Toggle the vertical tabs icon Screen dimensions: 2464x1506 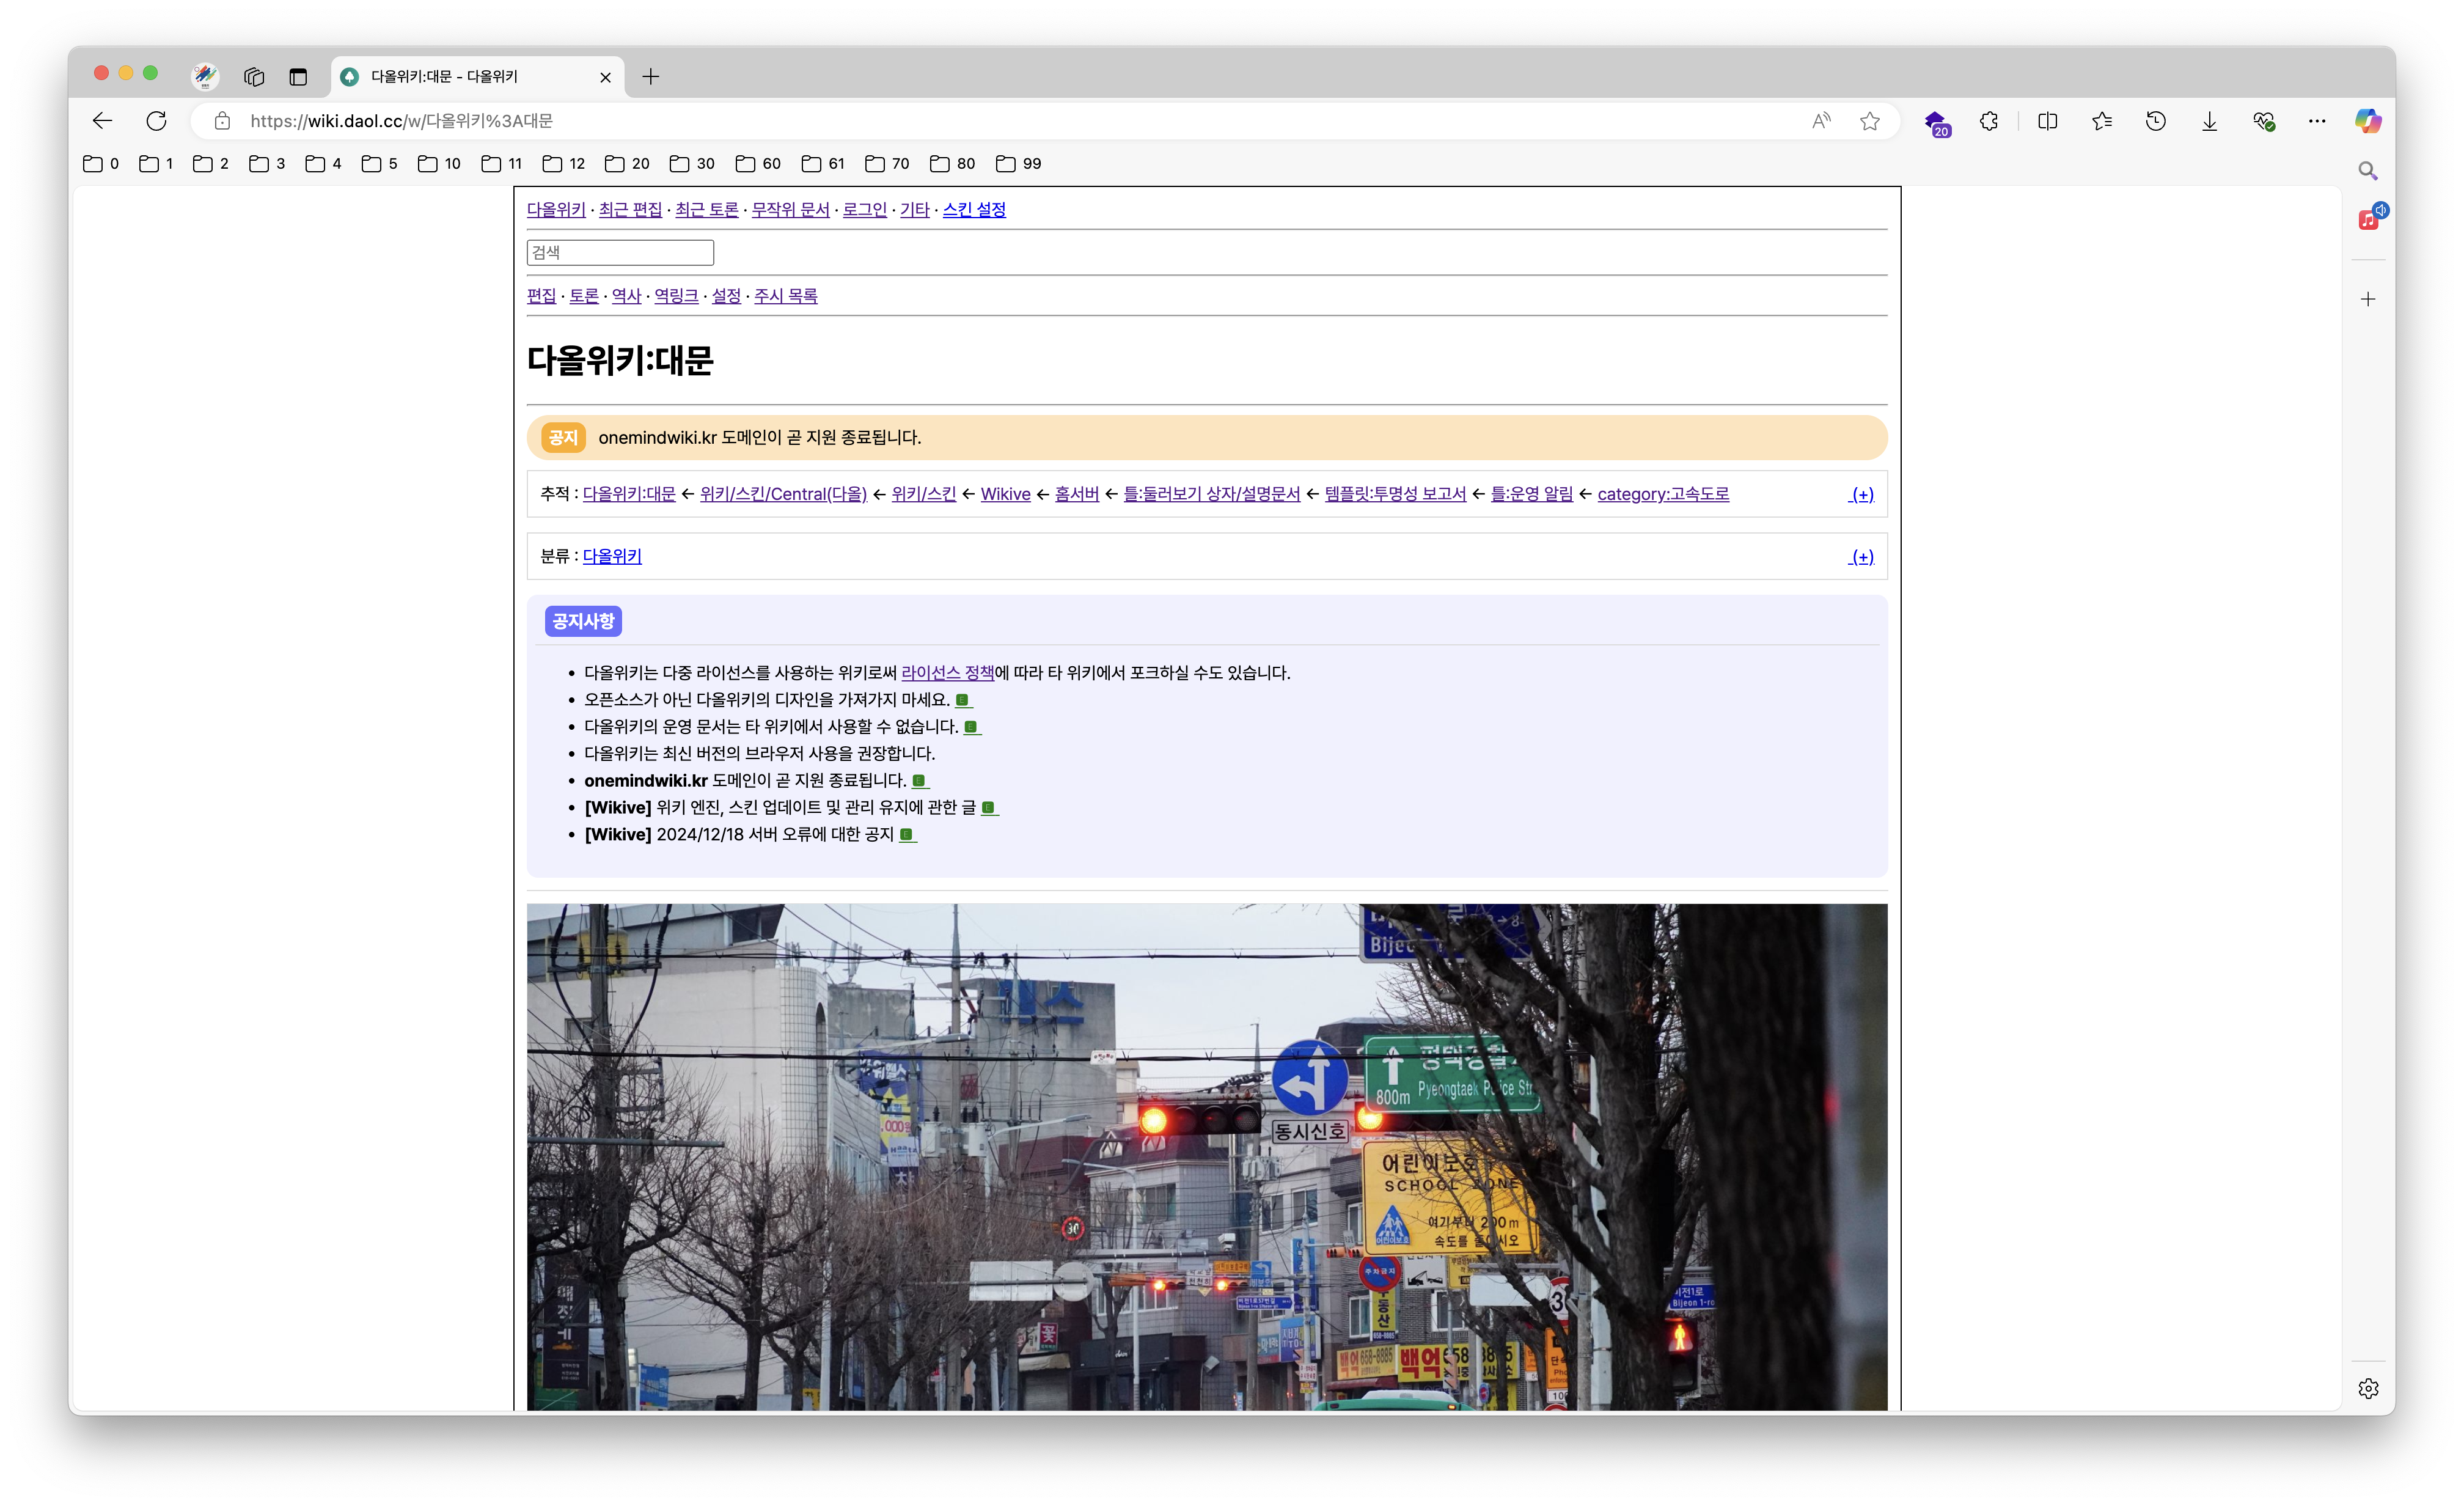(x=298, y=76)
